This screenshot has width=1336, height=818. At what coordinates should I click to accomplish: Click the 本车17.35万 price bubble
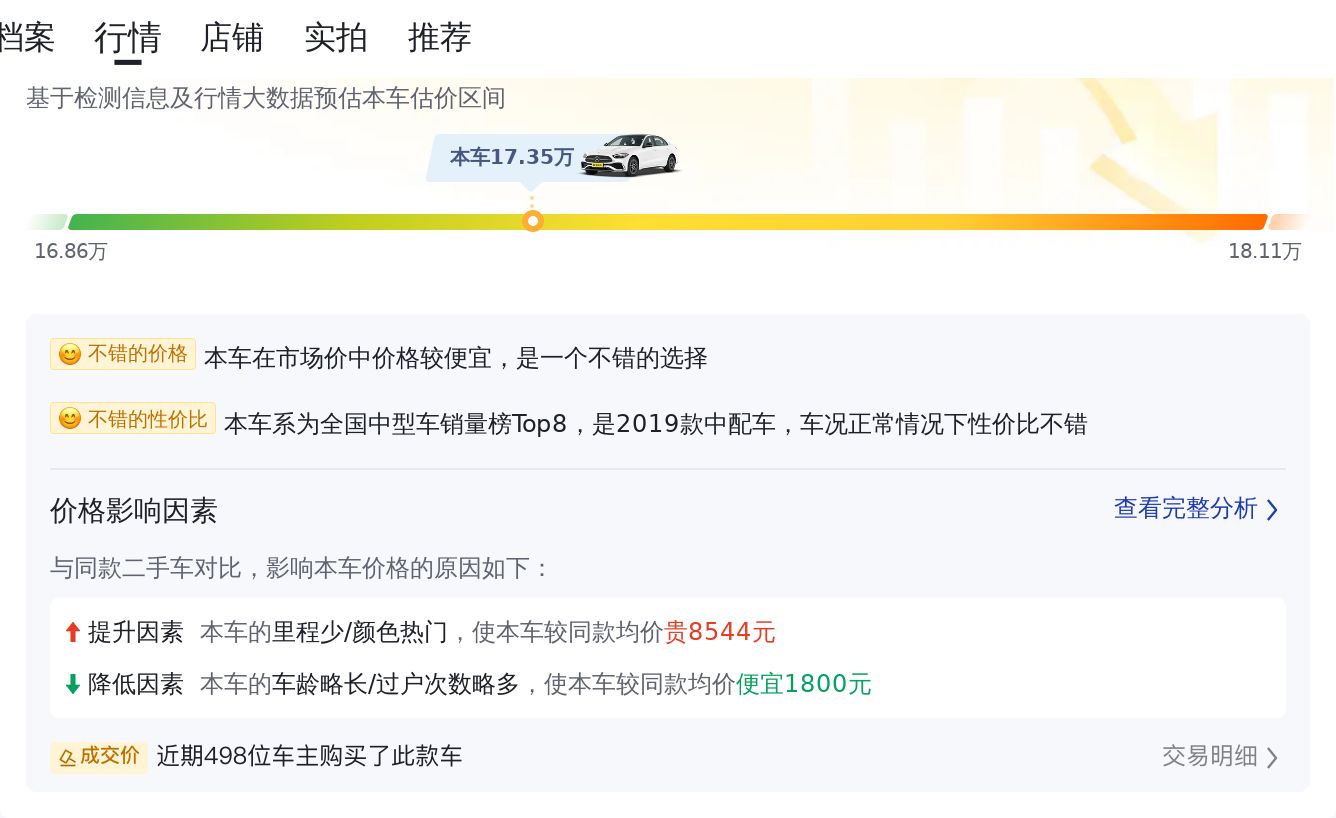click(511, 157)
